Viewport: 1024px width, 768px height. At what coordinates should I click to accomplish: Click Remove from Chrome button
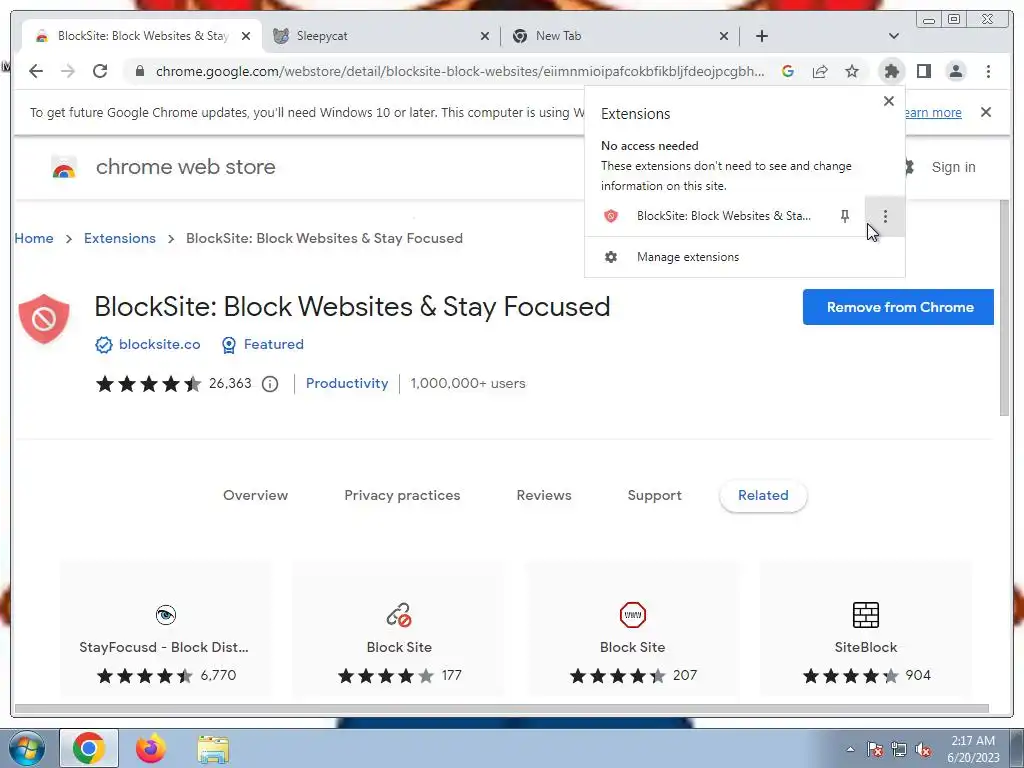pyautogui.click(x=898, y=307)
